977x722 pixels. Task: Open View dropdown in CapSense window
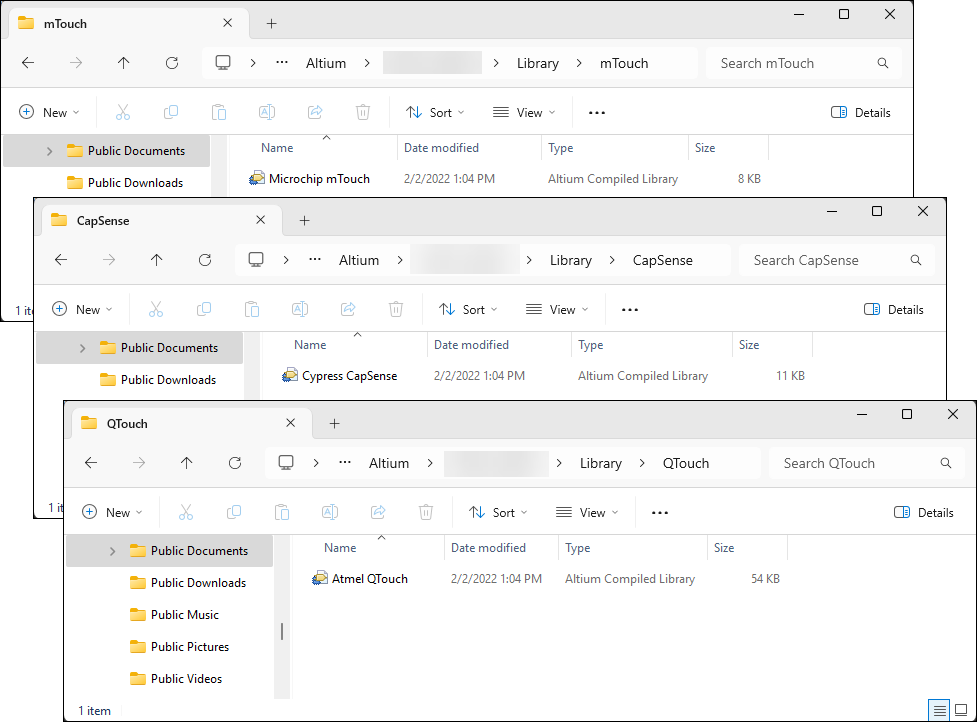tap(556, 310)
